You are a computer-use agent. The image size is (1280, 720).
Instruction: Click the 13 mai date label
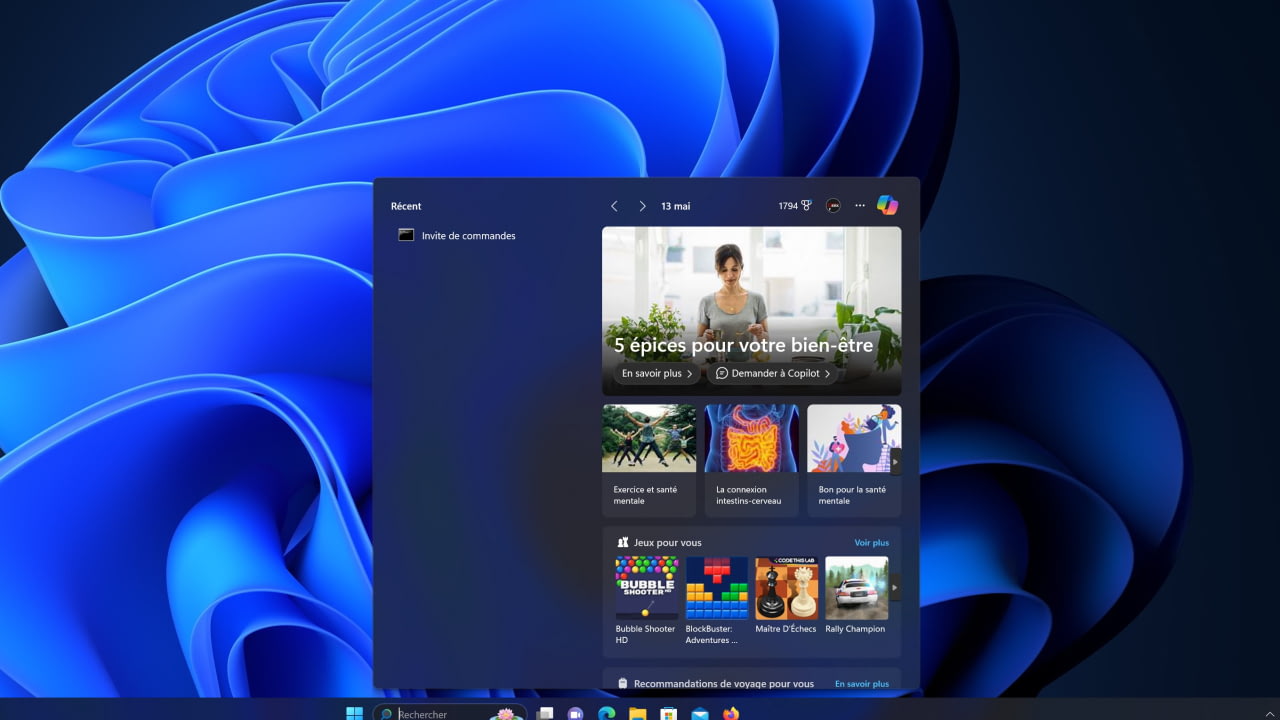tap(676, 206)
